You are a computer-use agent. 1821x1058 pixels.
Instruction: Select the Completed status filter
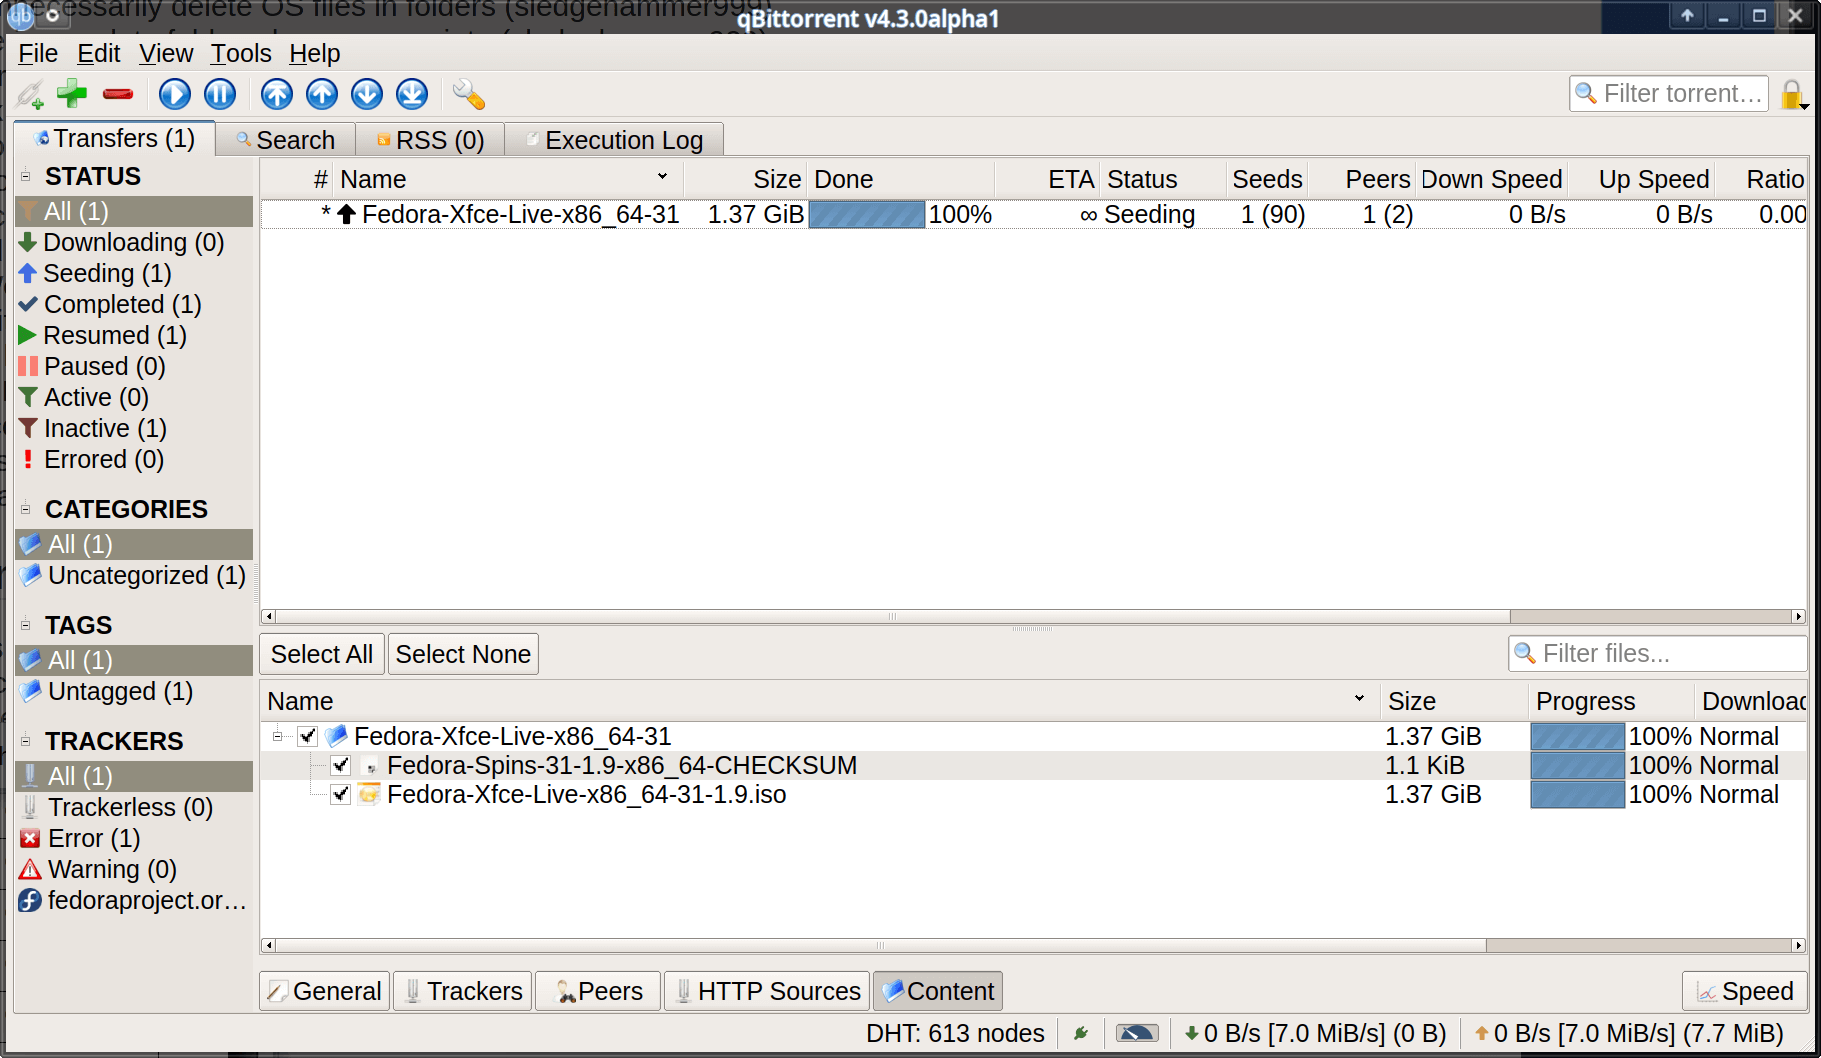pos(134,304)
